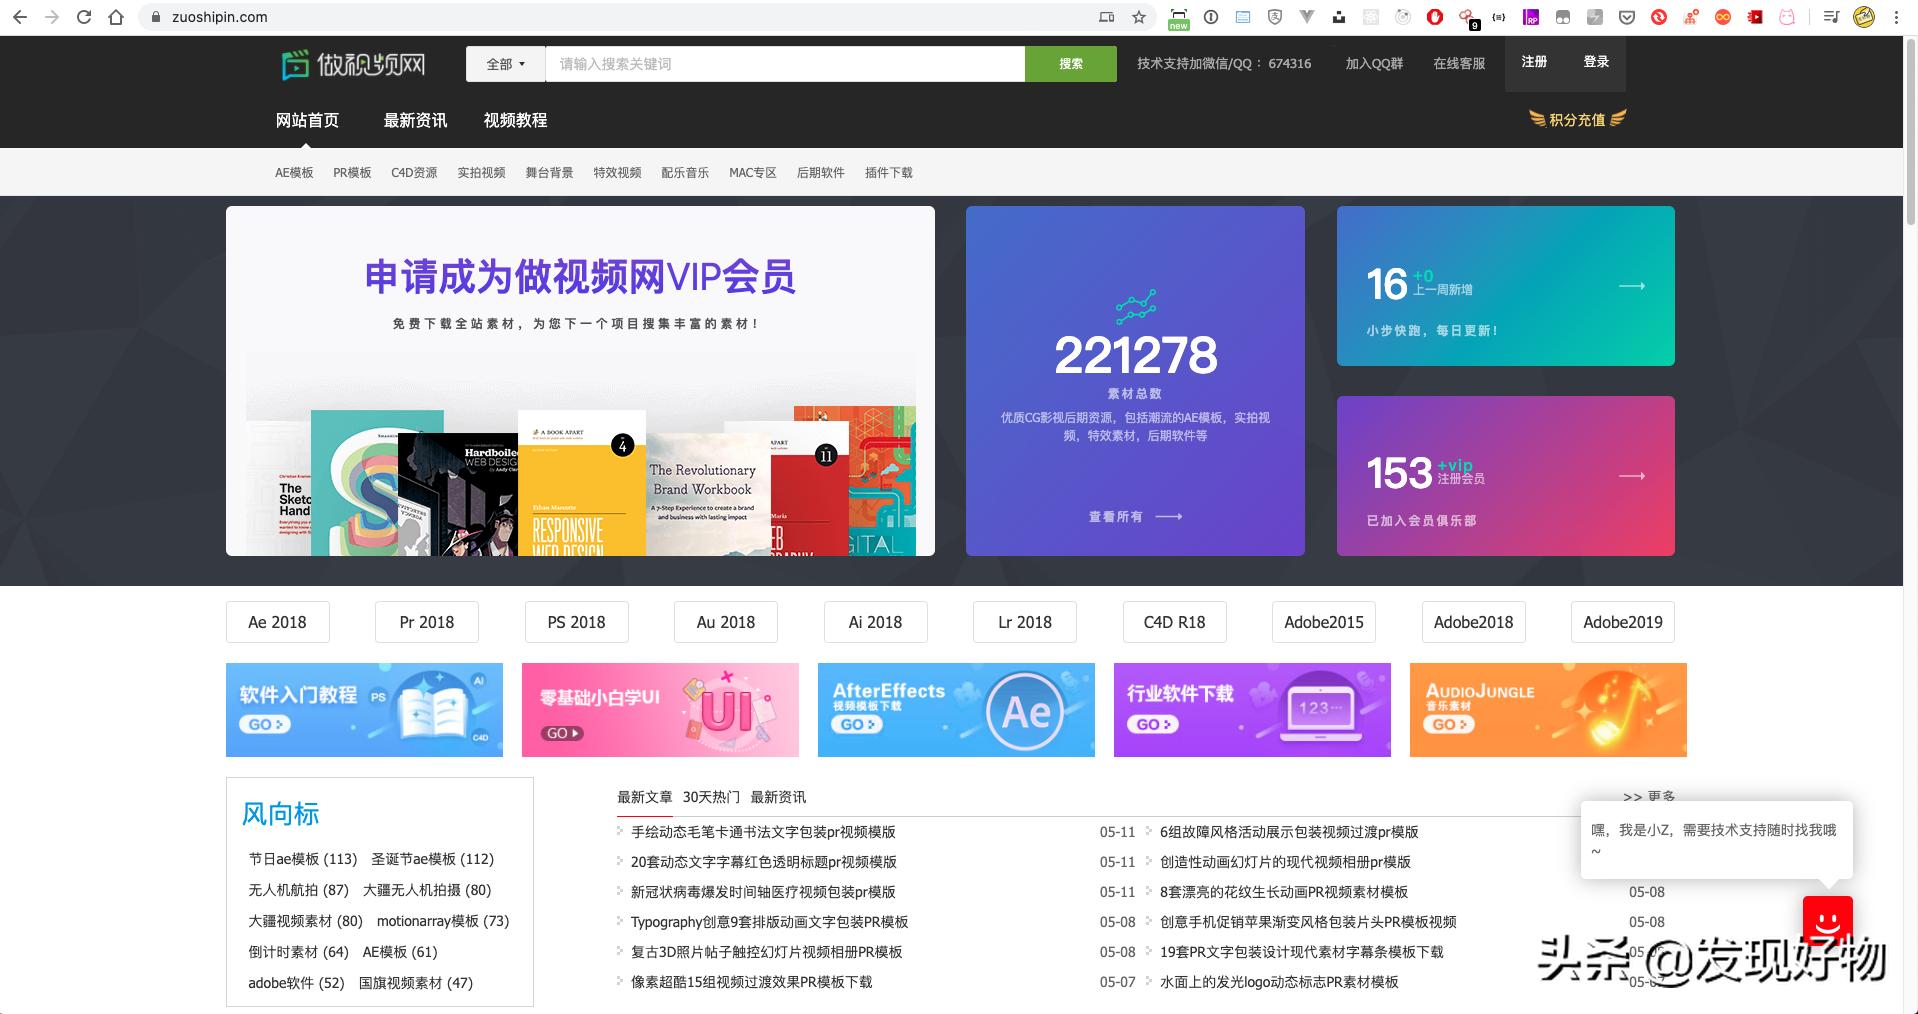1918x1014 pixels.
Task: Click the Au 2018 button
Action: (725, 622)
